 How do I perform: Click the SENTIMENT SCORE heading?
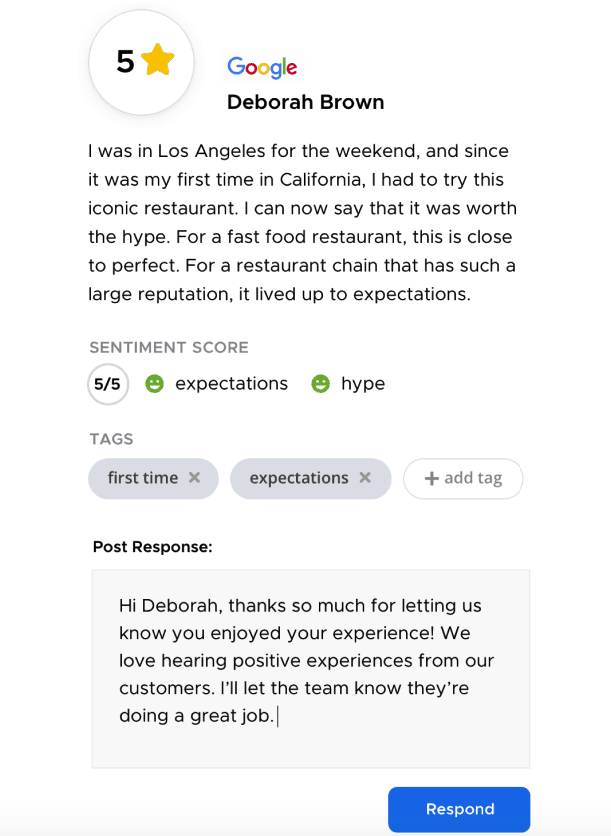pos(169,348)
